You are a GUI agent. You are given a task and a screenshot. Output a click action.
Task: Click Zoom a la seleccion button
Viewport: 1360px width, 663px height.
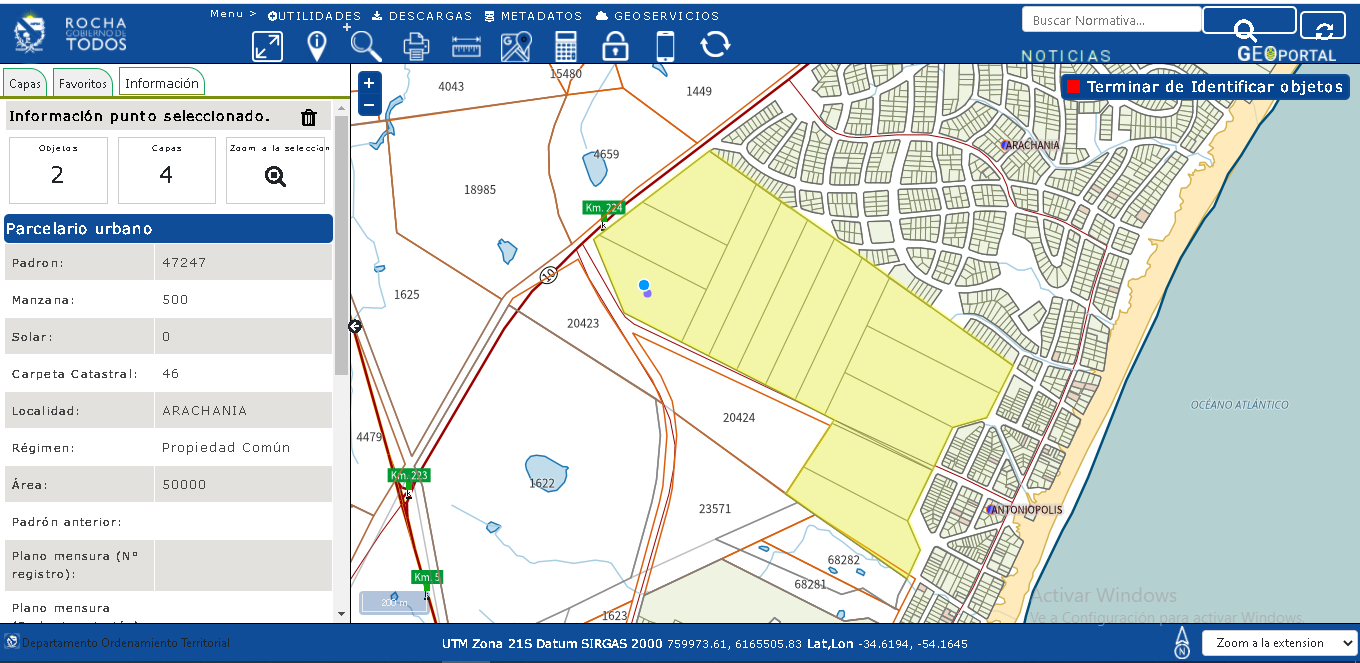click(275, 171)
